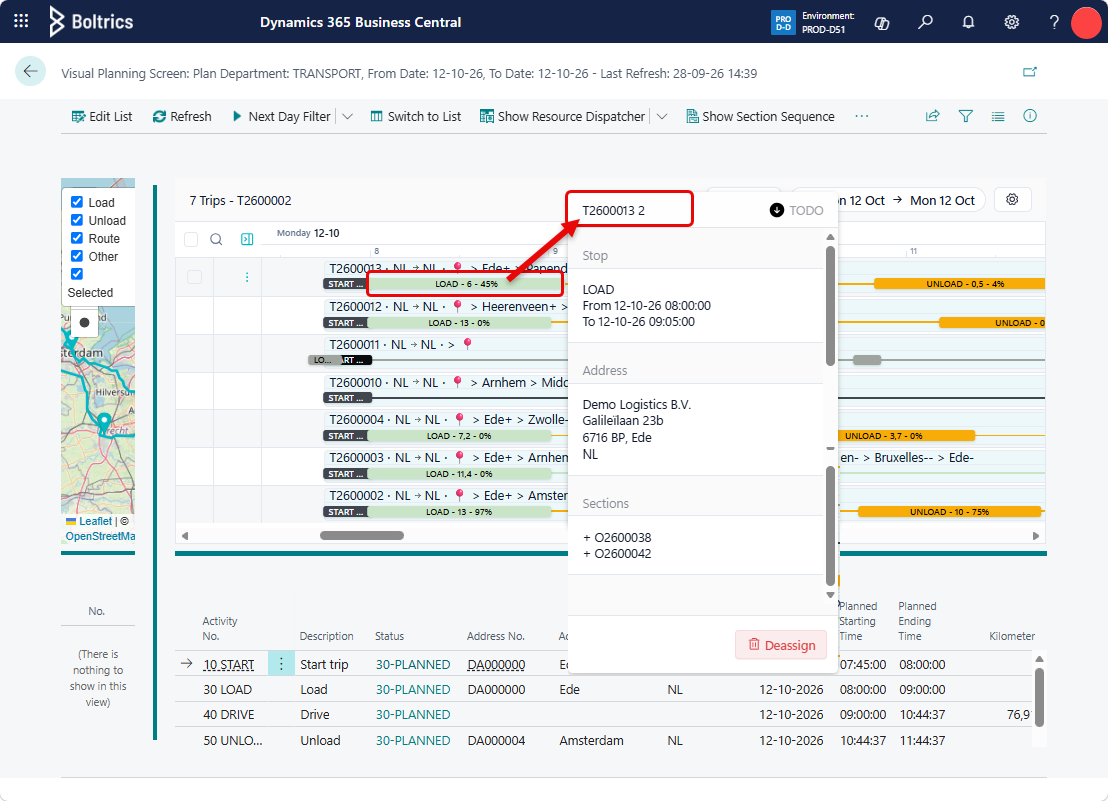Open planner settings gear near date range
1108x801 pixels.
[1012, 200]
